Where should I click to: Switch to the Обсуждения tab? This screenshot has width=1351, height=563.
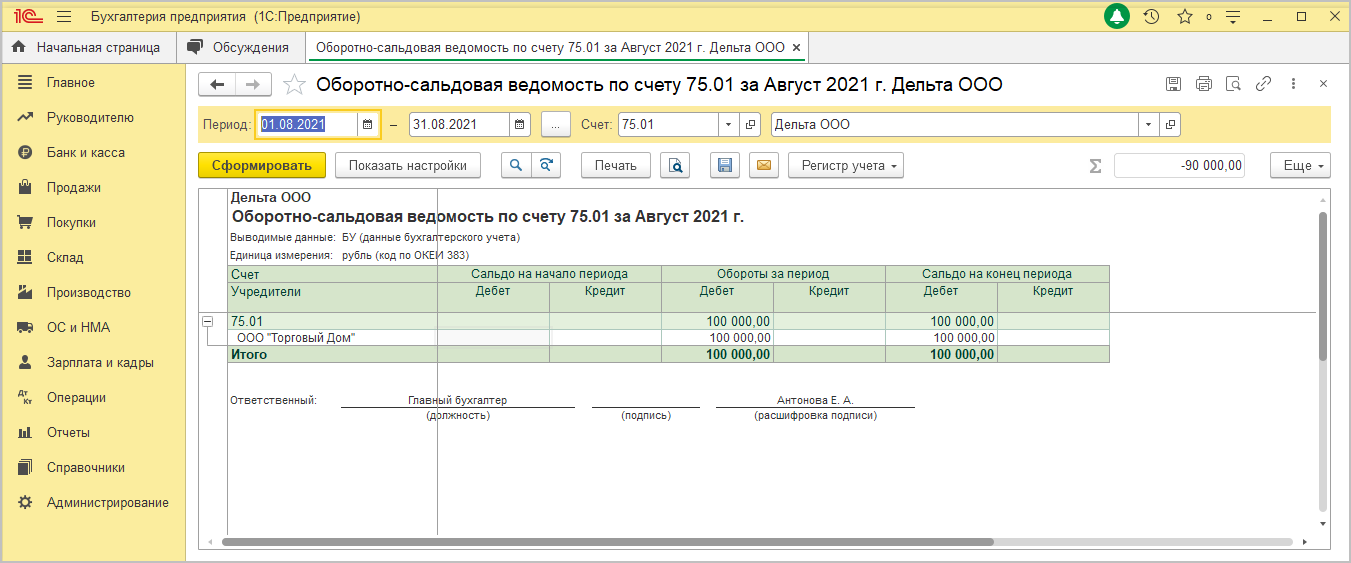pos(240,47)
